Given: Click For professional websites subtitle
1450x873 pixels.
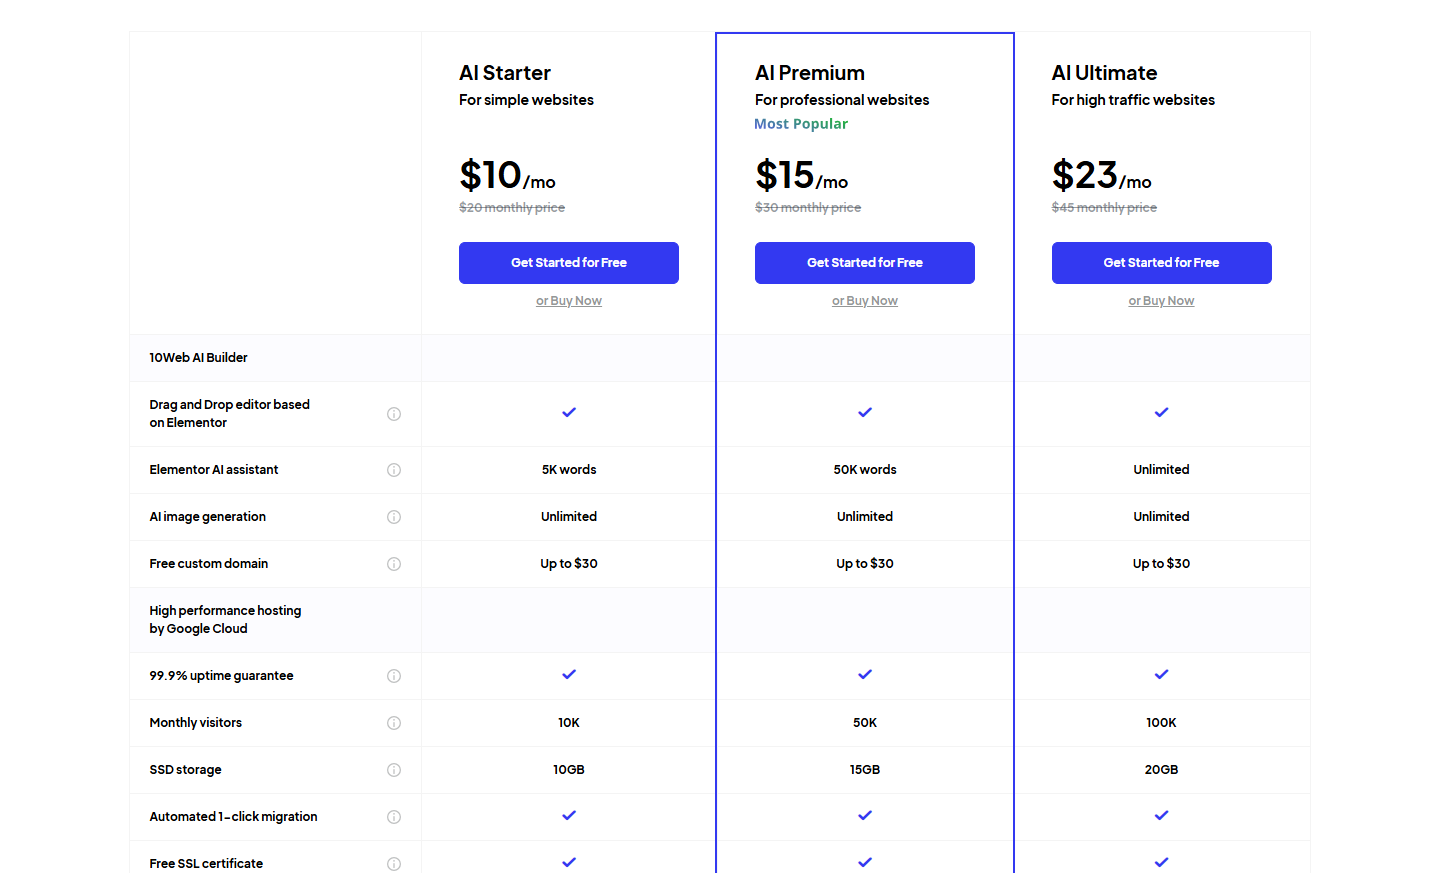Looking at the screenshot, I should pyautogui.click(x=842, y=100).
